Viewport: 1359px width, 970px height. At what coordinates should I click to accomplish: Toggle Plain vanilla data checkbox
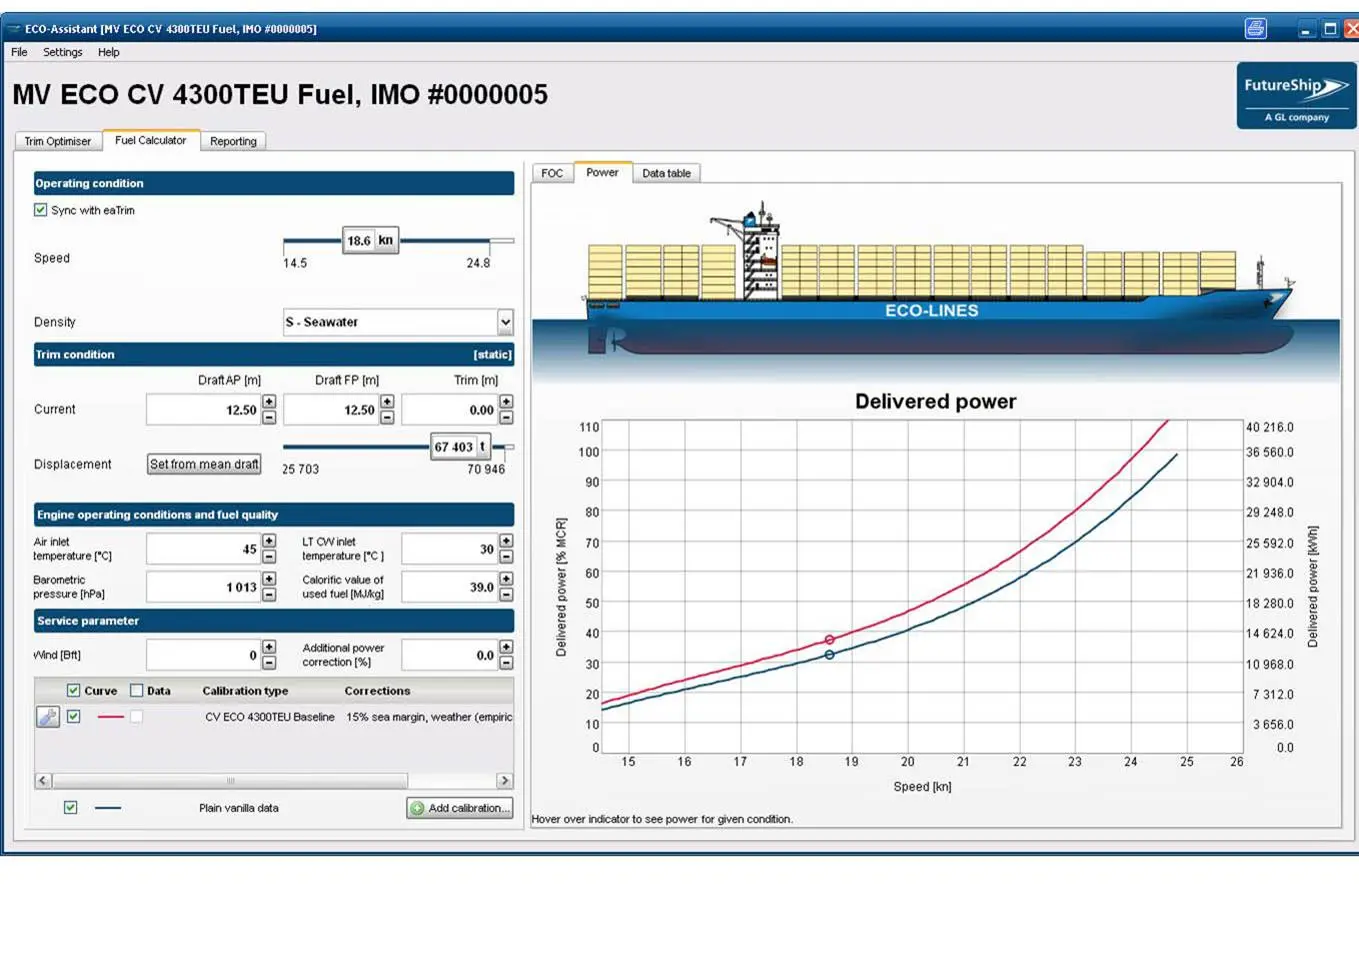pos(70,808)
